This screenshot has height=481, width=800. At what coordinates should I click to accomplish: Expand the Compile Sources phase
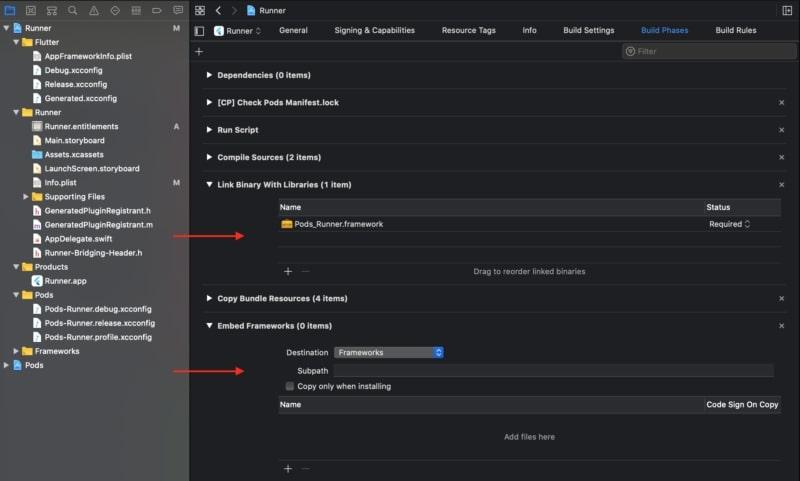(x=209, y=157)
